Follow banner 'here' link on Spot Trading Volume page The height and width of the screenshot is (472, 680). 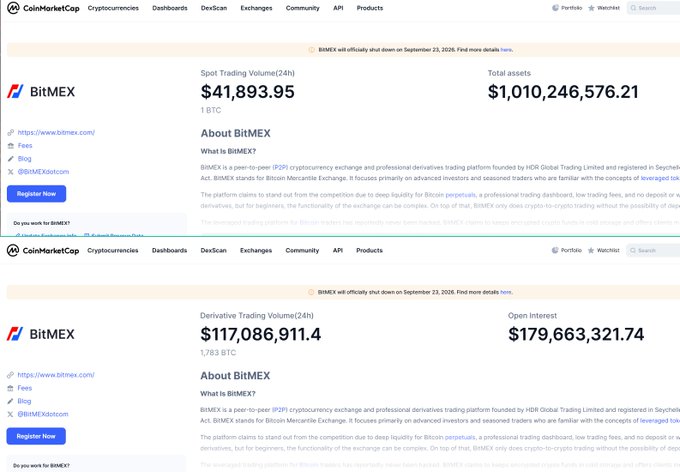[506, 50]
